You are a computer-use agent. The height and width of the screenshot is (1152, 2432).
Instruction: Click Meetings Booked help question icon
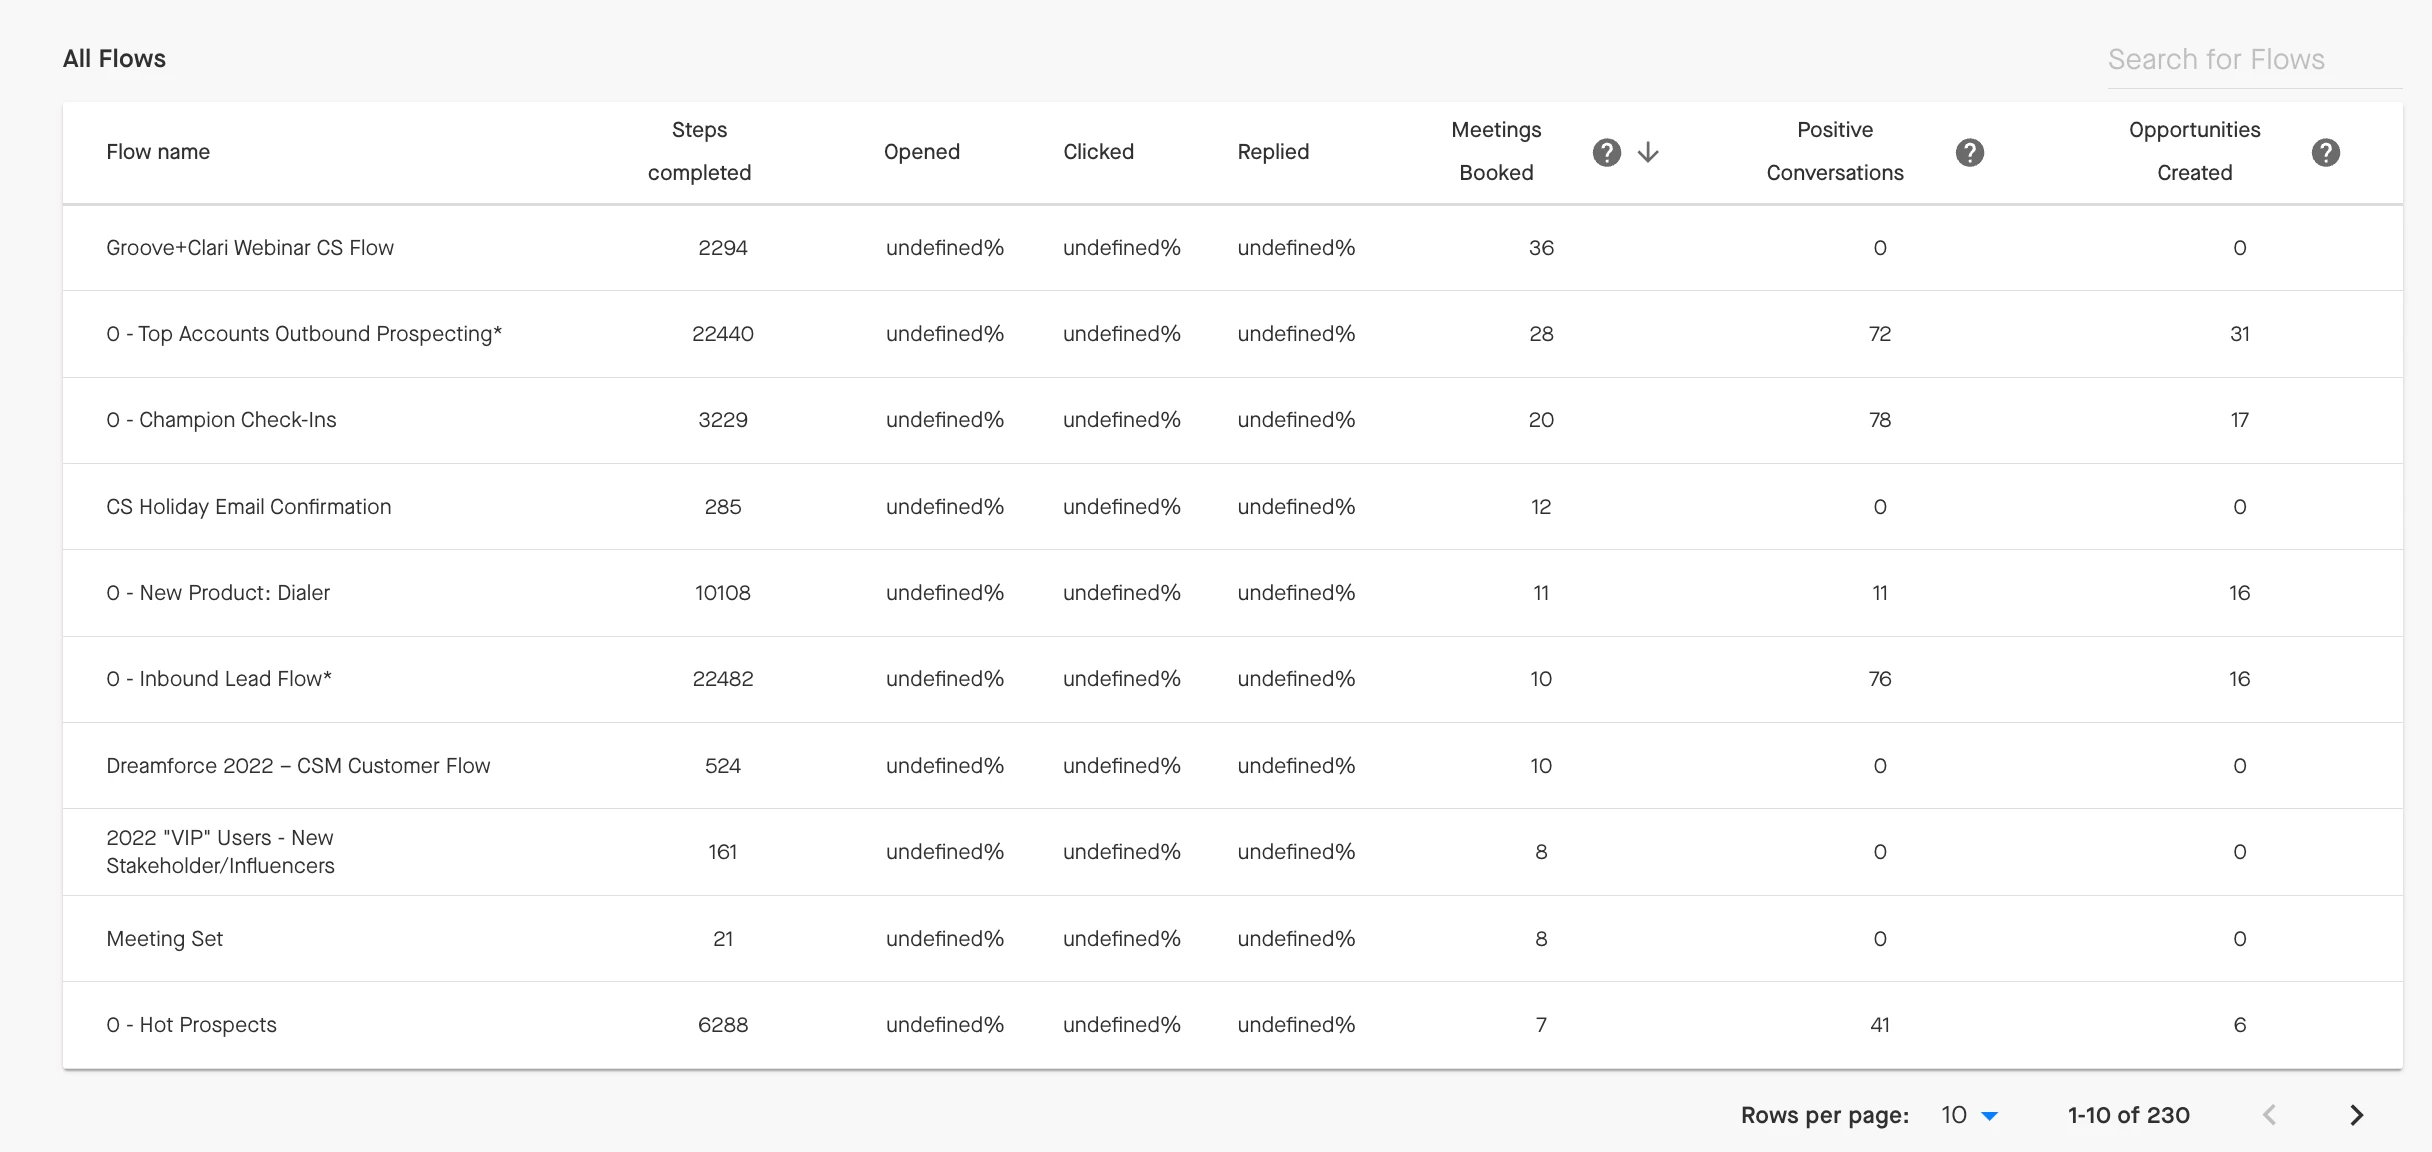coord(1606,152)
